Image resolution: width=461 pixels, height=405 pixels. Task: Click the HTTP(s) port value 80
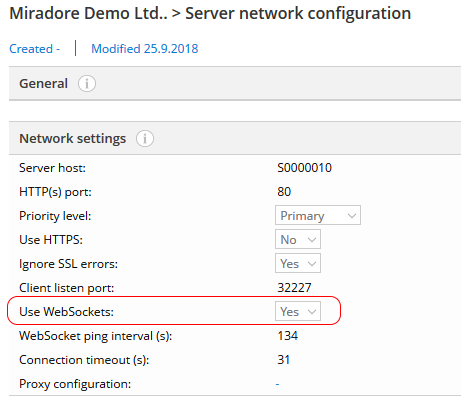click(x=284, y=192)
